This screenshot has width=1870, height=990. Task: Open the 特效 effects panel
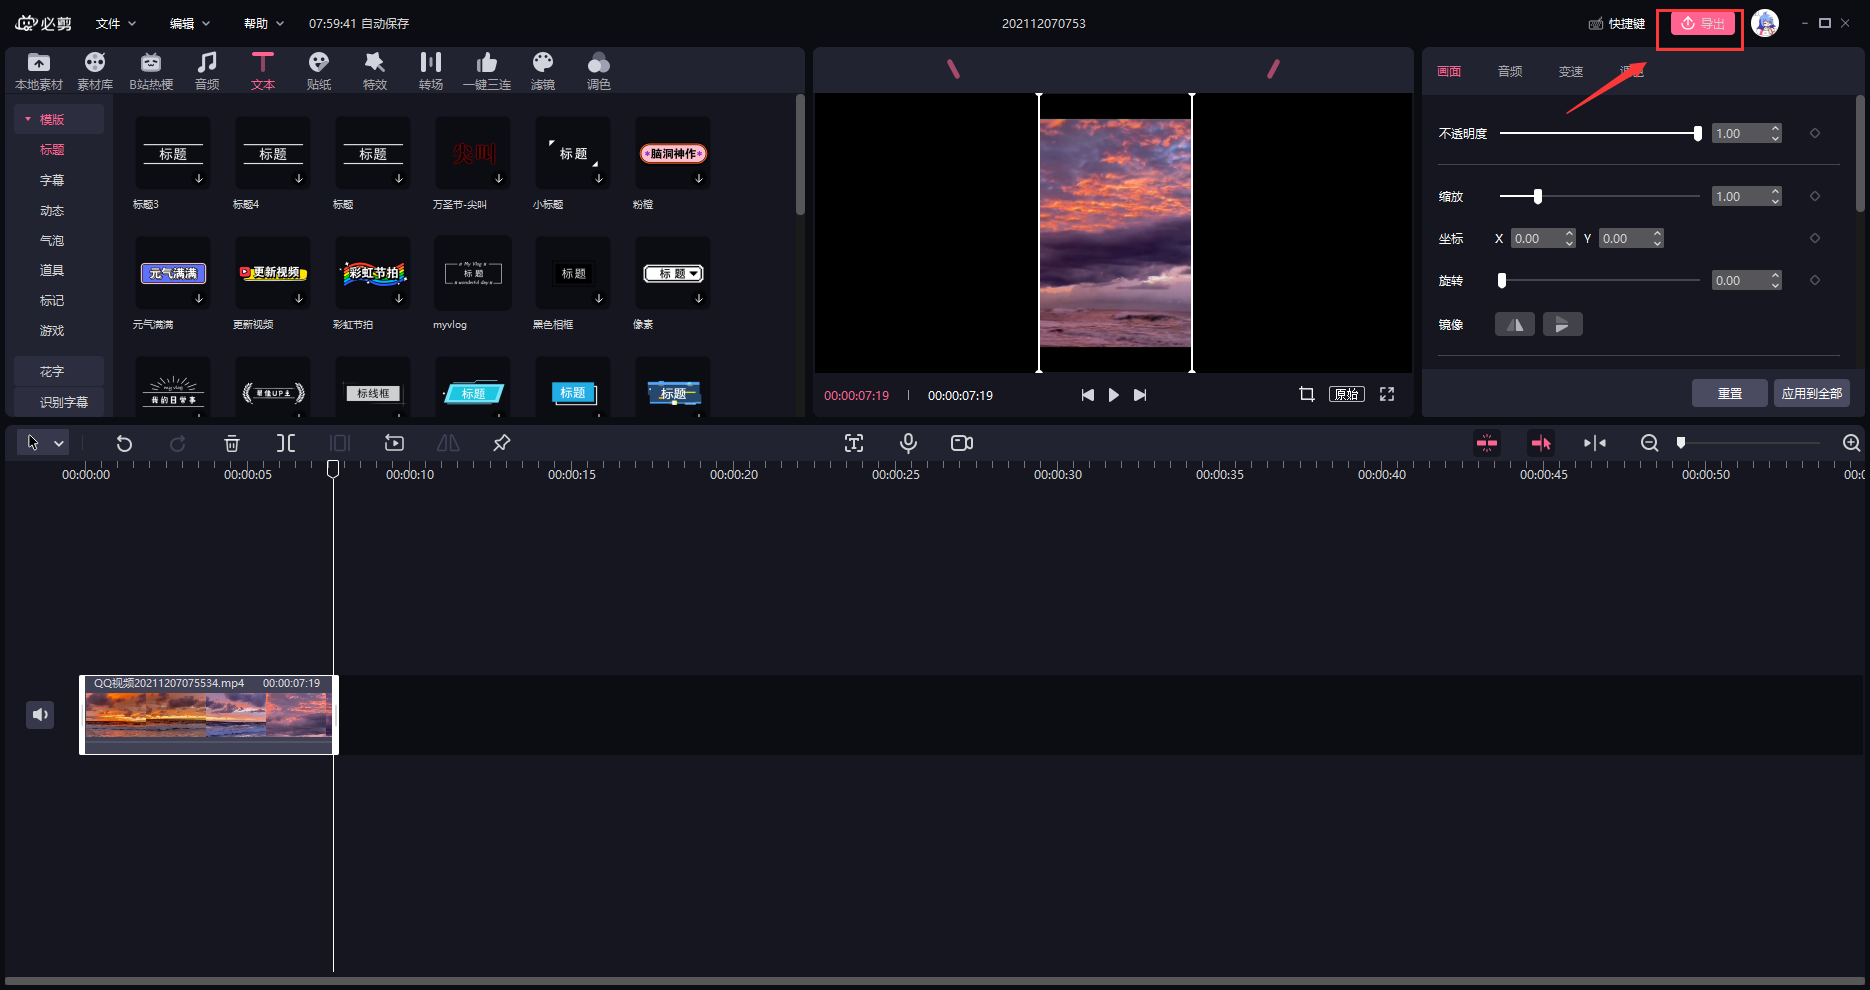click(x=375, y=71)
